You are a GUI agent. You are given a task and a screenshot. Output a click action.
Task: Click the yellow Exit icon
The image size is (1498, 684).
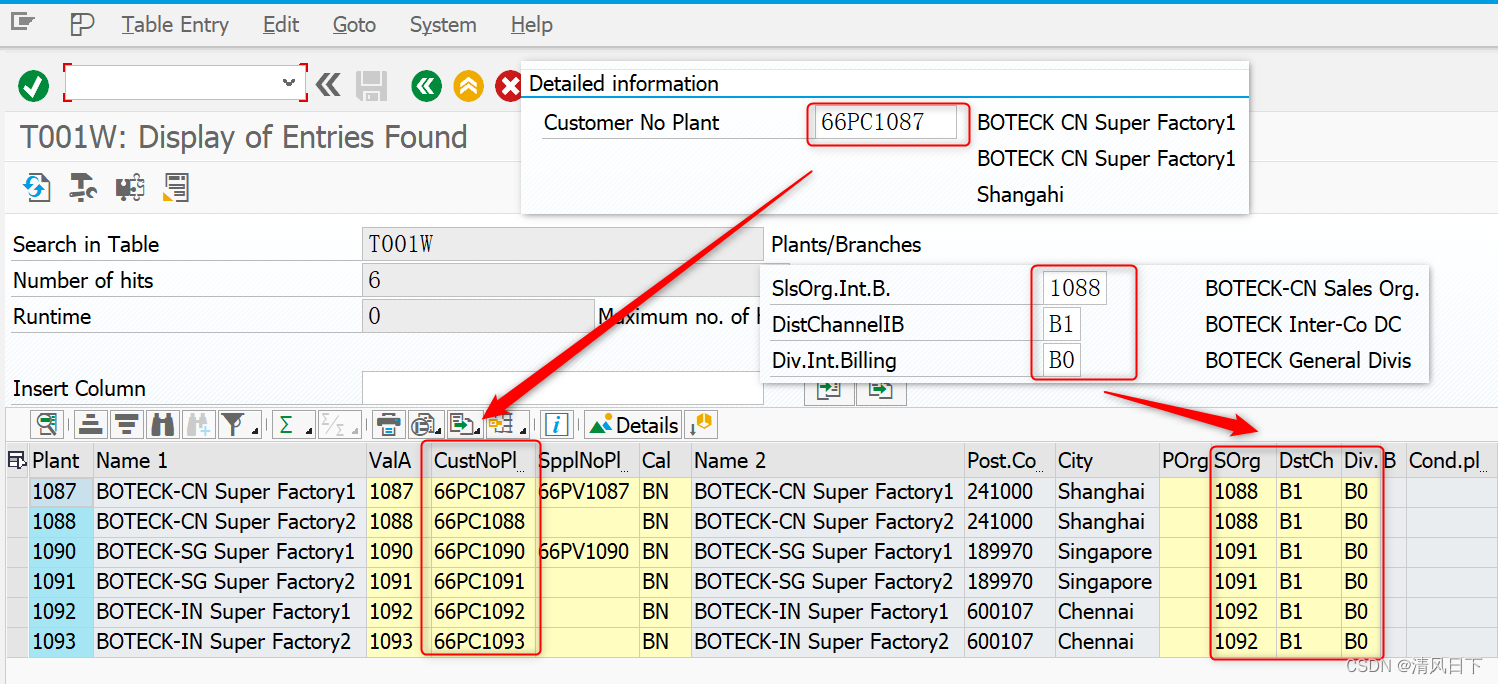(x=468, y=86)
